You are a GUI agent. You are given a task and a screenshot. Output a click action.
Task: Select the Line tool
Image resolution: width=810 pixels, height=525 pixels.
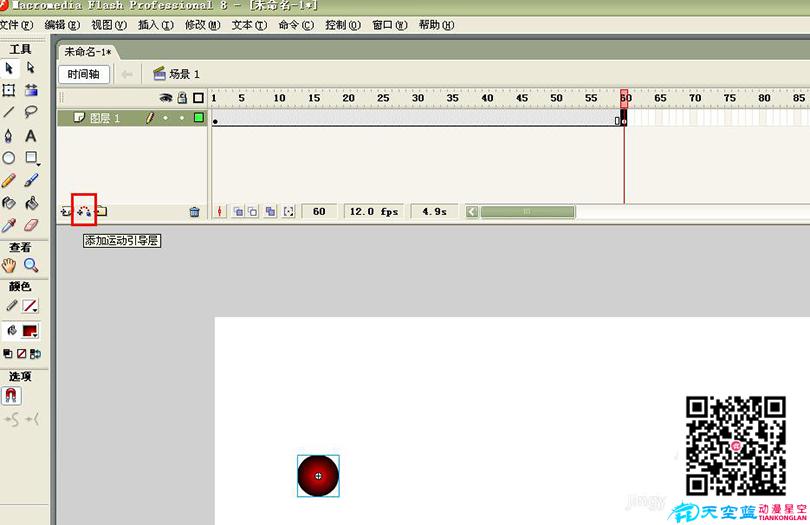(9, 112)
